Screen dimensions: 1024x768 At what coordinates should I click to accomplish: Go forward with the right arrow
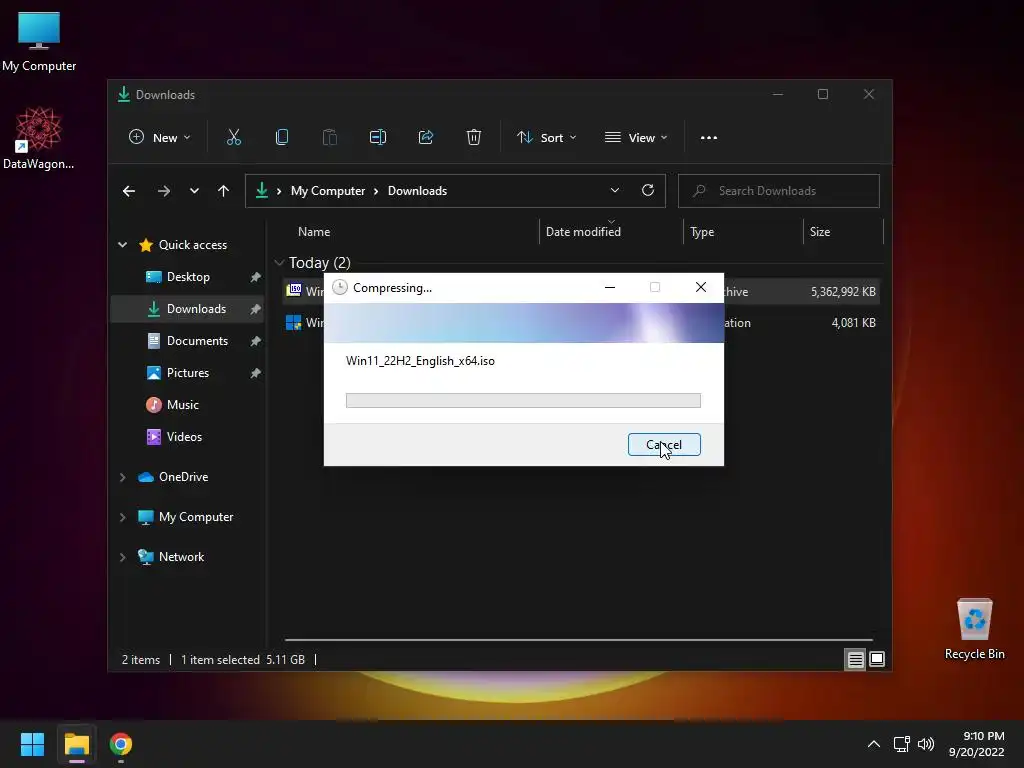164,191
